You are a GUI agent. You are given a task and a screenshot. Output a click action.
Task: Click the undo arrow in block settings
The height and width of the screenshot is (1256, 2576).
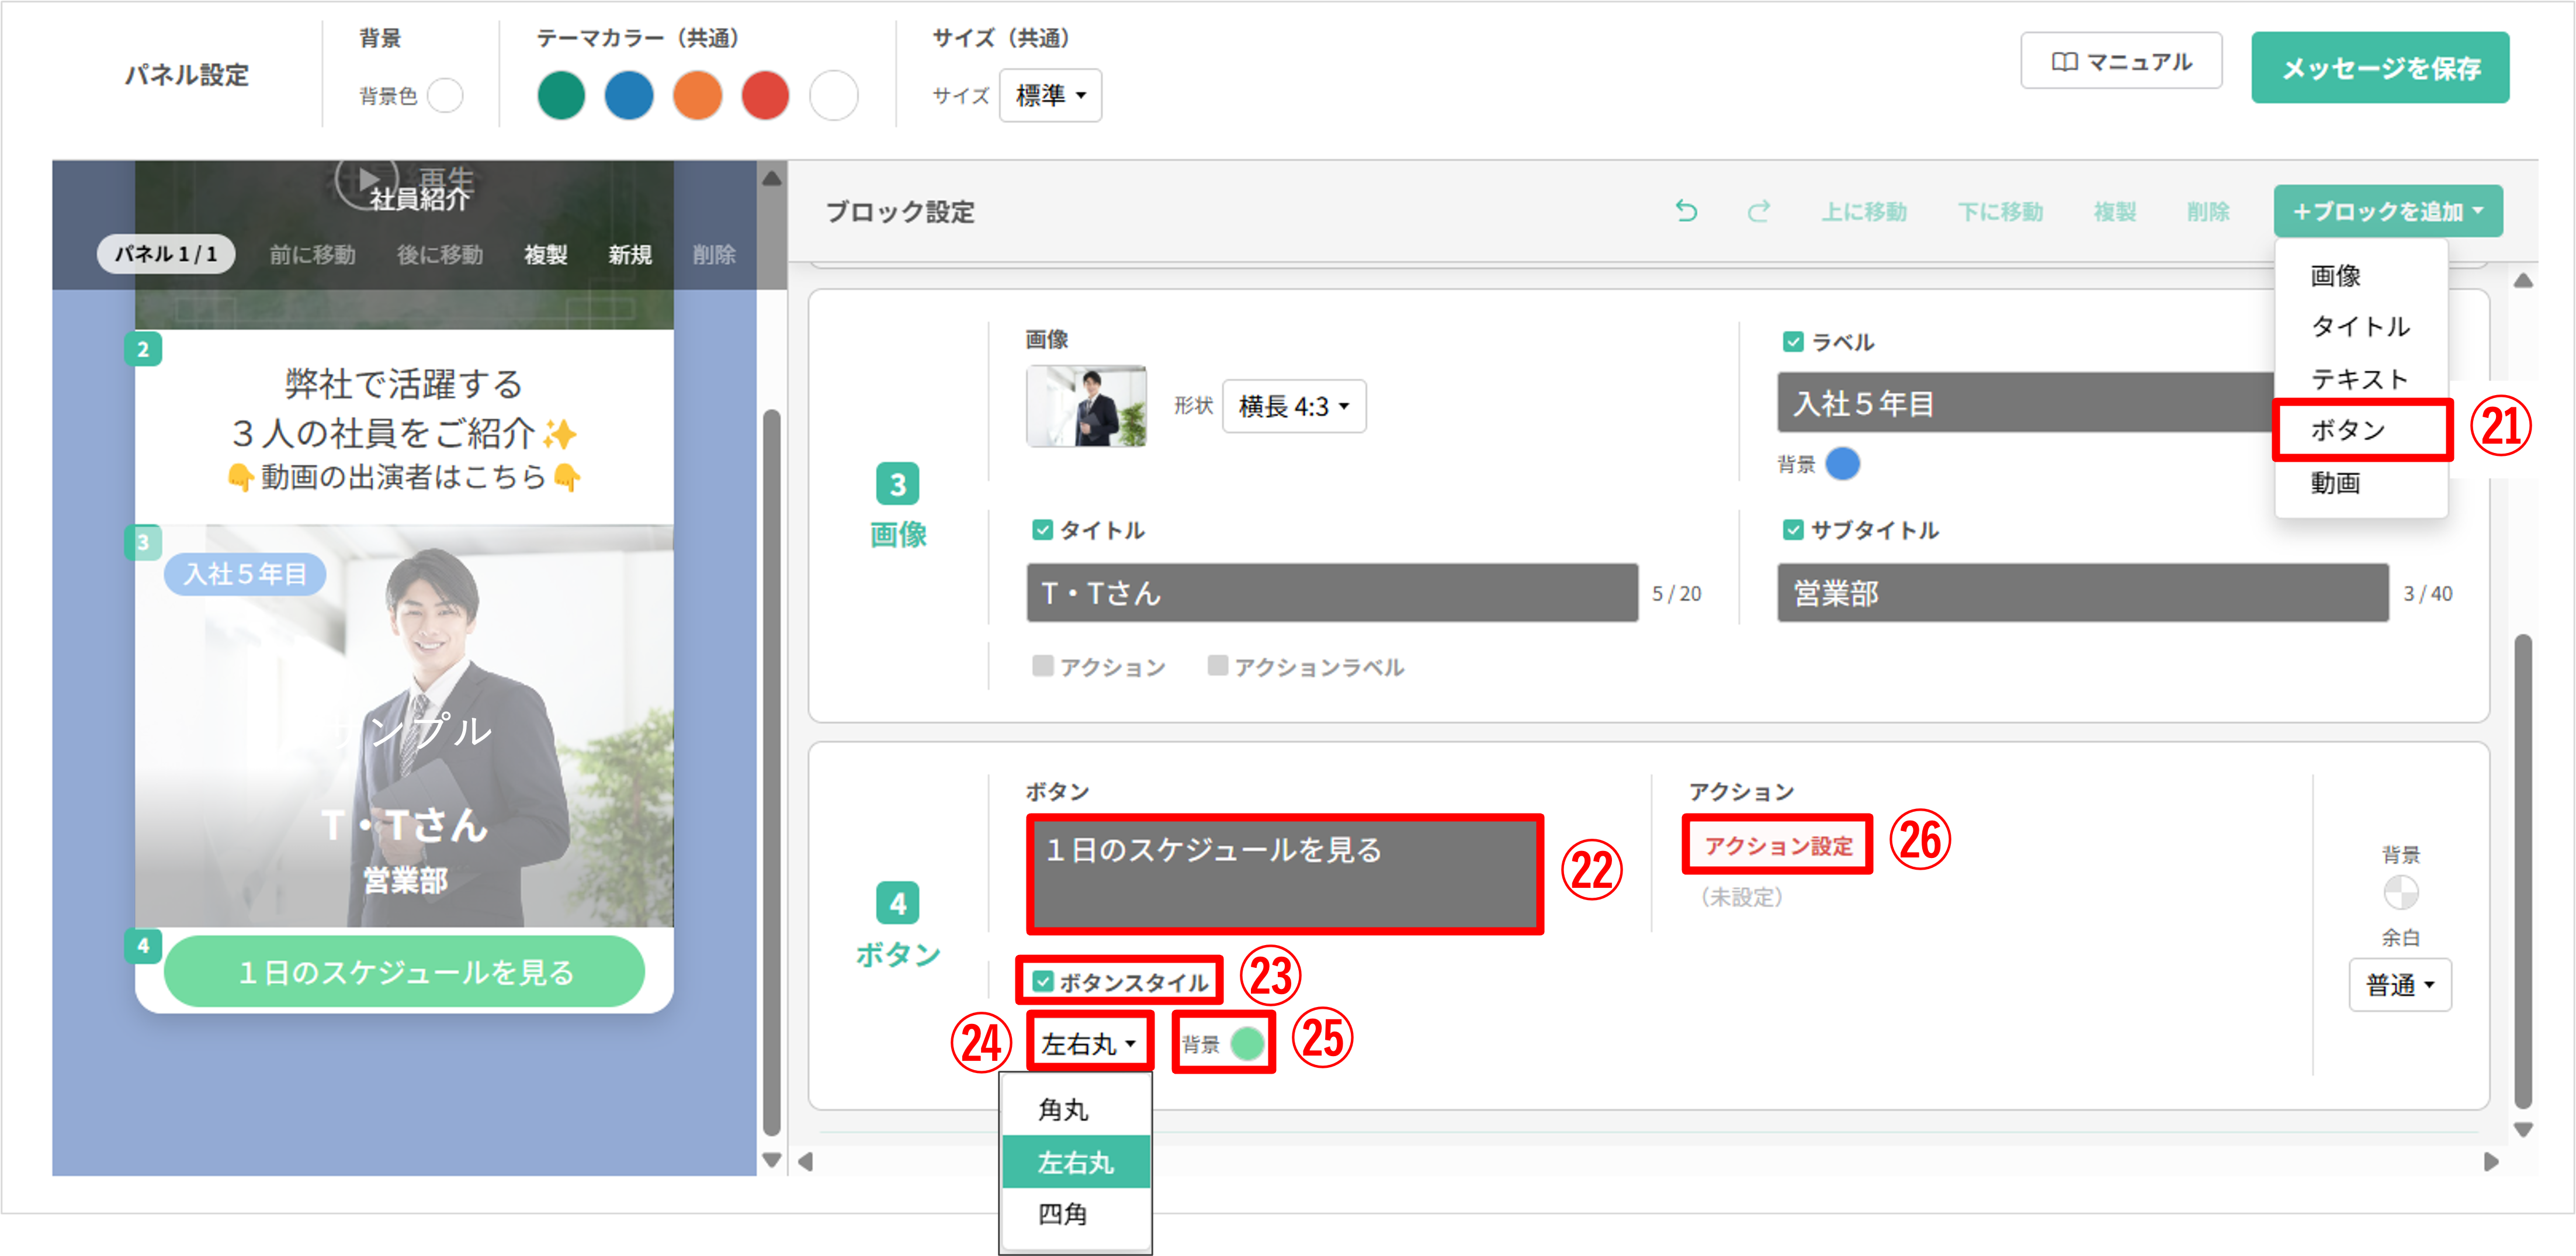[x=1687, y=211]
